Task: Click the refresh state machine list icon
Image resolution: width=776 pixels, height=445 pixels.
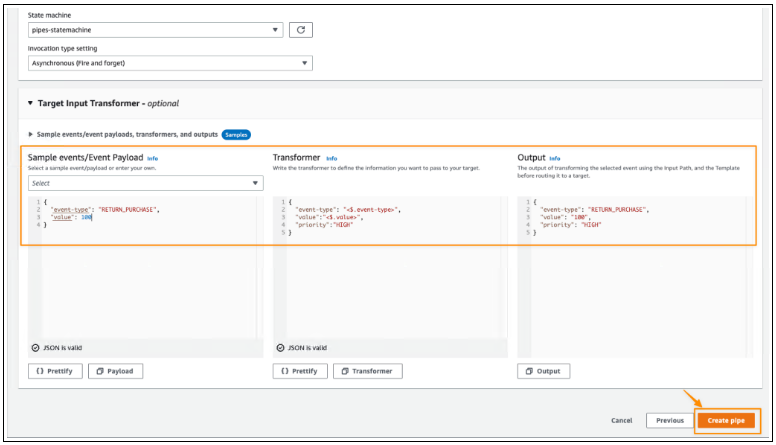Action: point(300,30)
